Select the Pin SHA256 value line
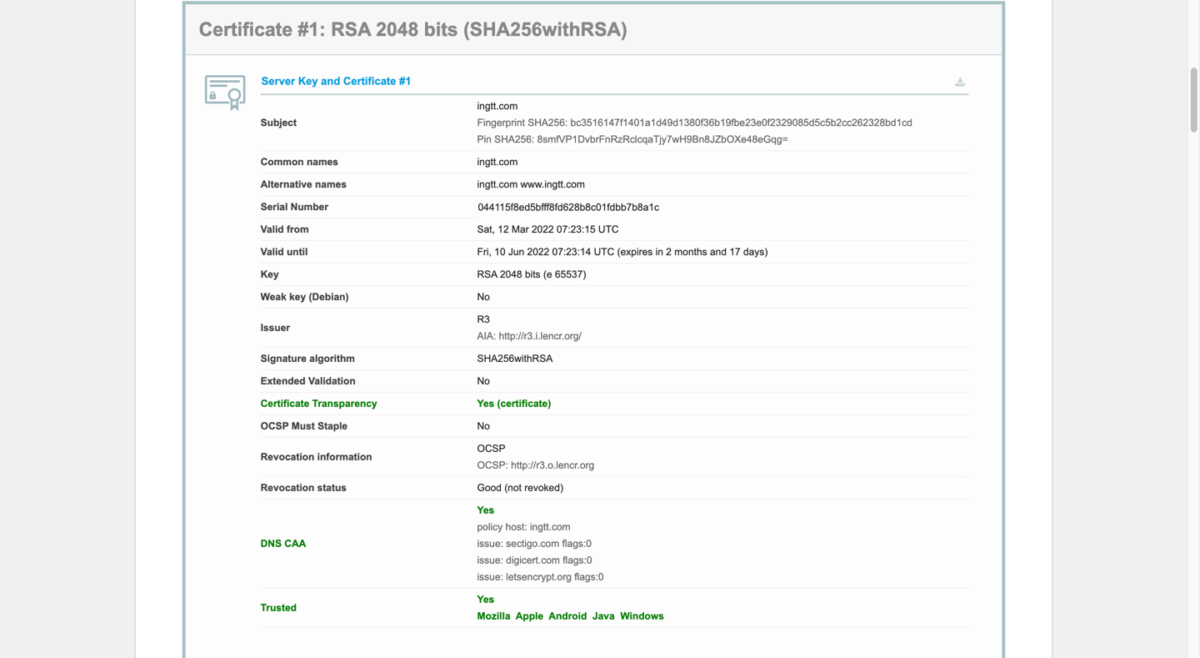The height and width of the screenshot is (658, 1200). pos(632,139)
